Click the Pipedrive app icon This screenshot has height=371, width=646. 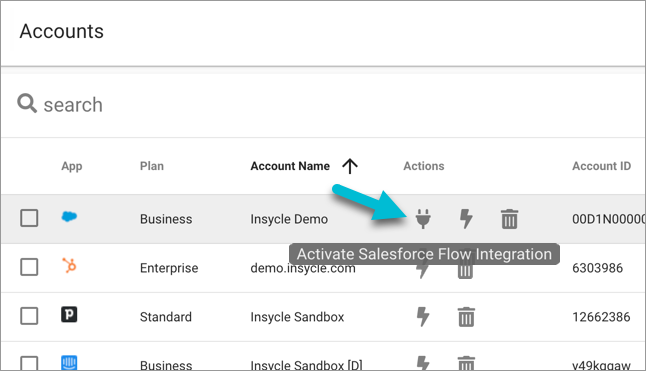69,315
